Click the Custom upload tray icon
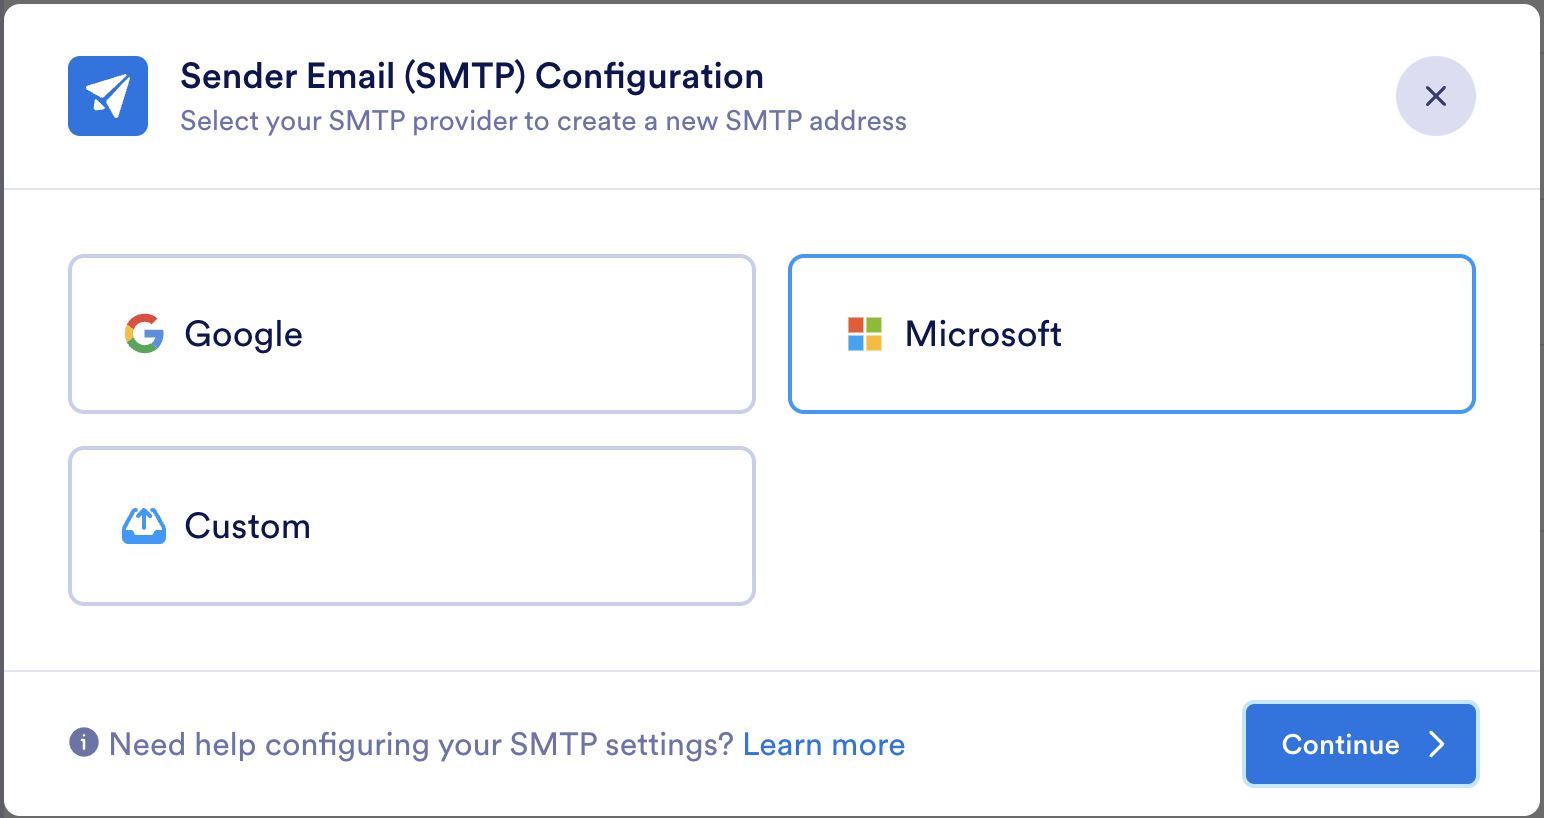The image size is (1544, 818). pos(144,526)
